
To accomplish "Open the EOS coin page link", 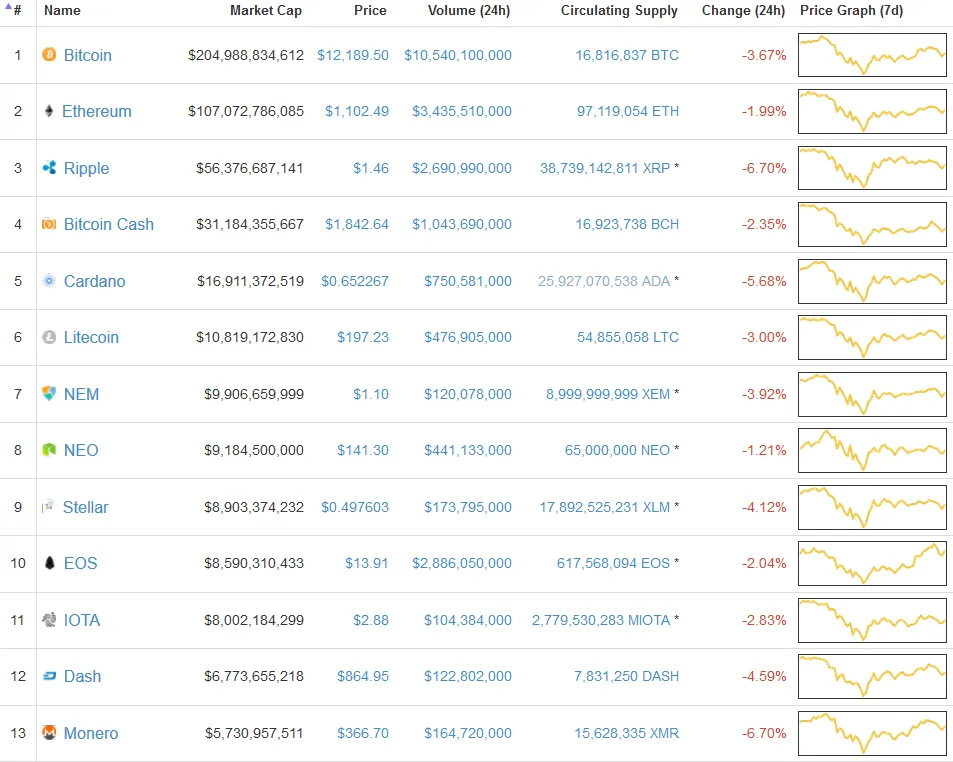I will point(80,563).
